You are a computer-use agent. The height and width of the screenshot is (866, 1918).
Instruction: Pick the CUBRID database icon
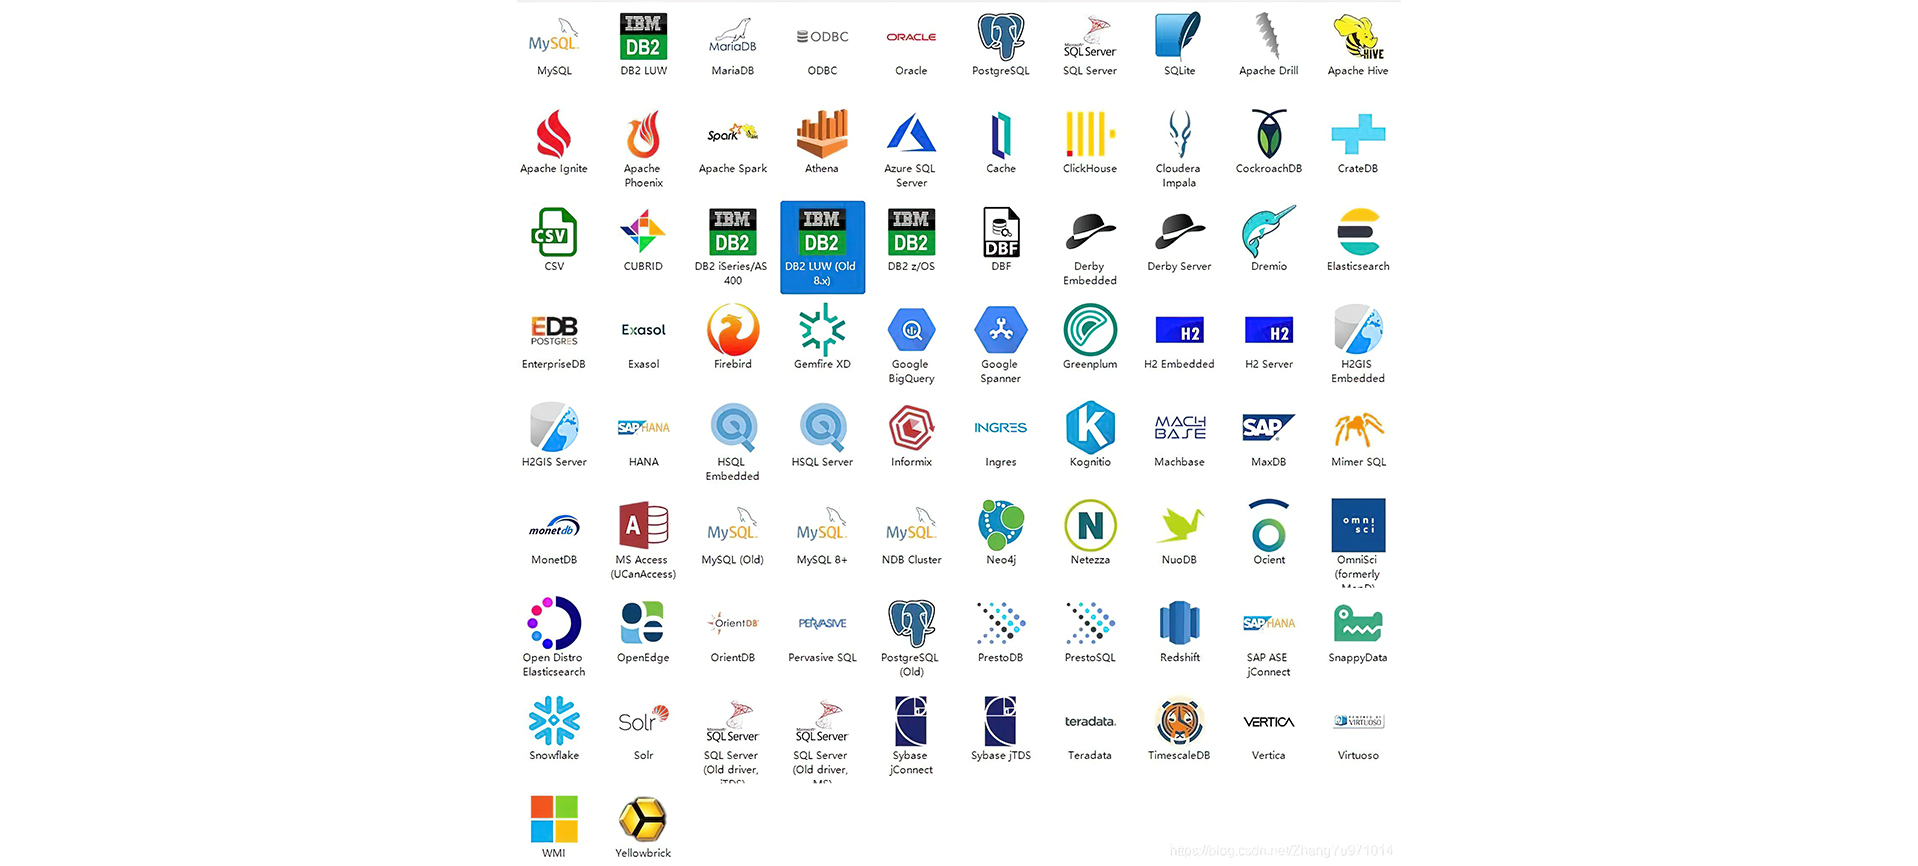[643, 233]
